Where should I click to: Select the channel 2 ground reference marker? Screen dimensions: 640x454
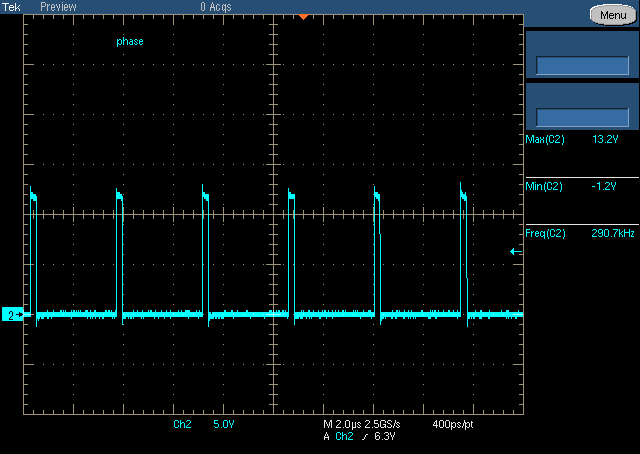click(x=12, y=315)
